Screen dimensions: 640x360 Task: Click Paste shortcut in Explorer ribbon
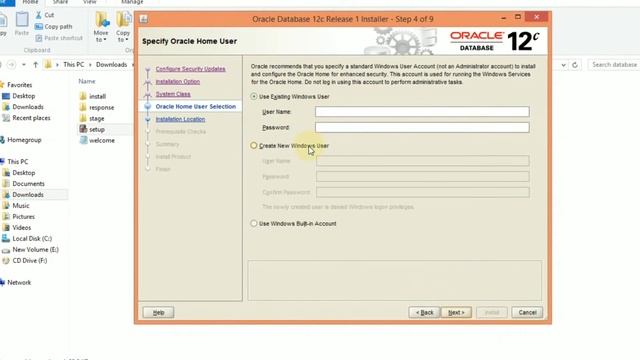(x=59, y=38)
